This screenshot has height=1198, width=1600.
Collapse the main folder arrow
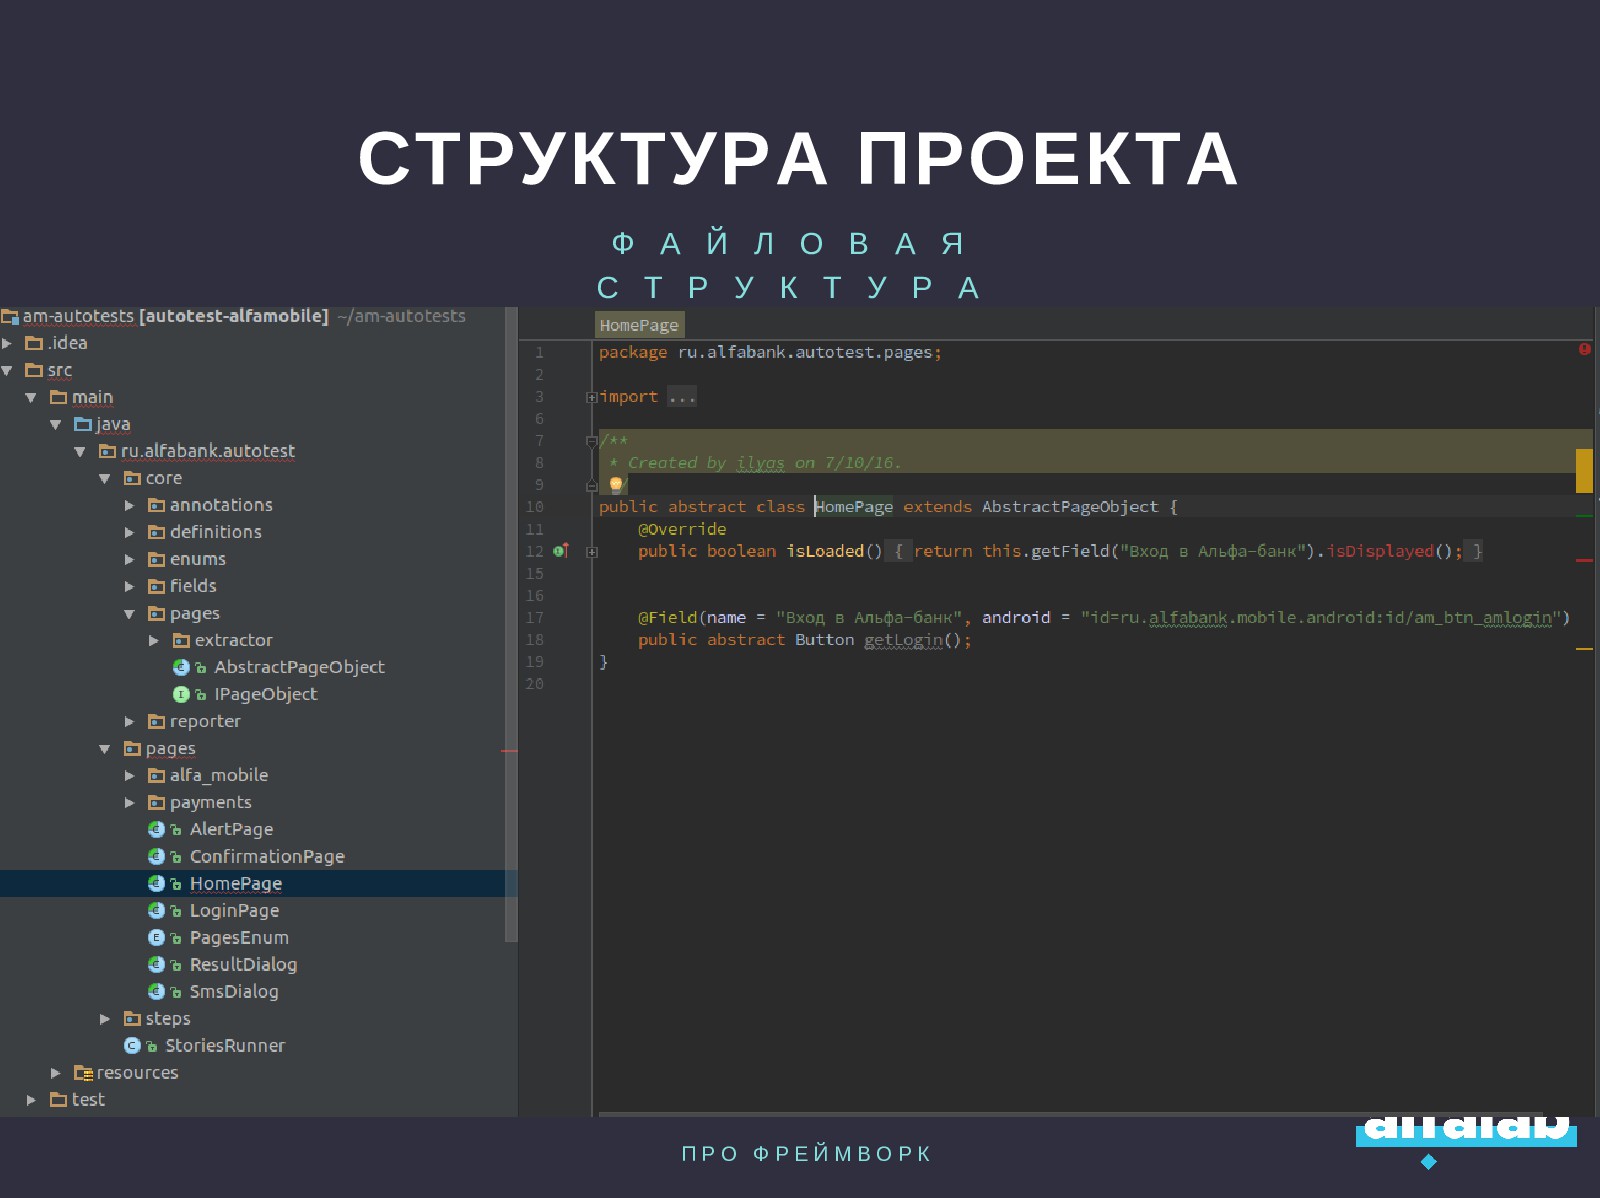(x=31, y=397)
